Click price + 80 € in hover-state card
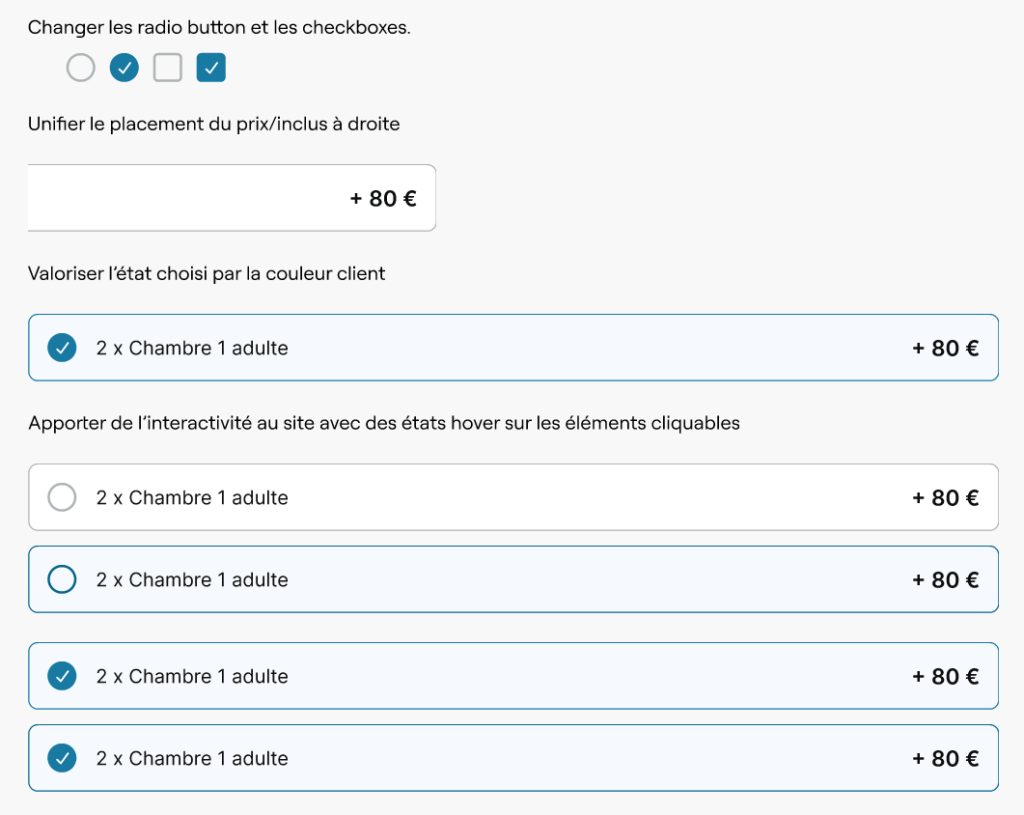The height and width of the screenshot is (815, 1024). (946, 580)
